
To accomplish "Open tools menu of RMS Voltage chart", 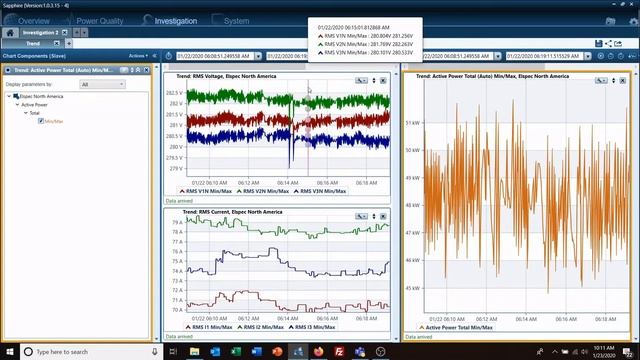I will tap(361, 80).
